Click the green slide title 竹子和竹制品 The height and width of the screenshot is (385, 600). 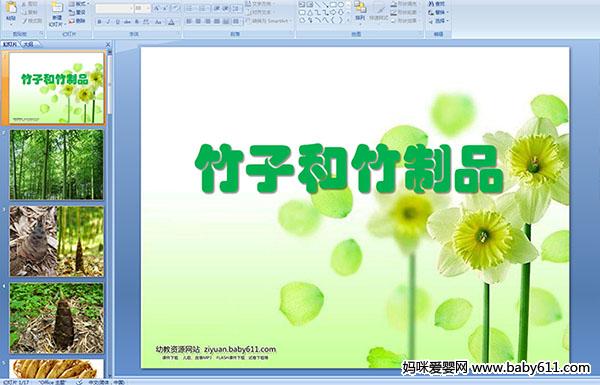pos(349,168)
